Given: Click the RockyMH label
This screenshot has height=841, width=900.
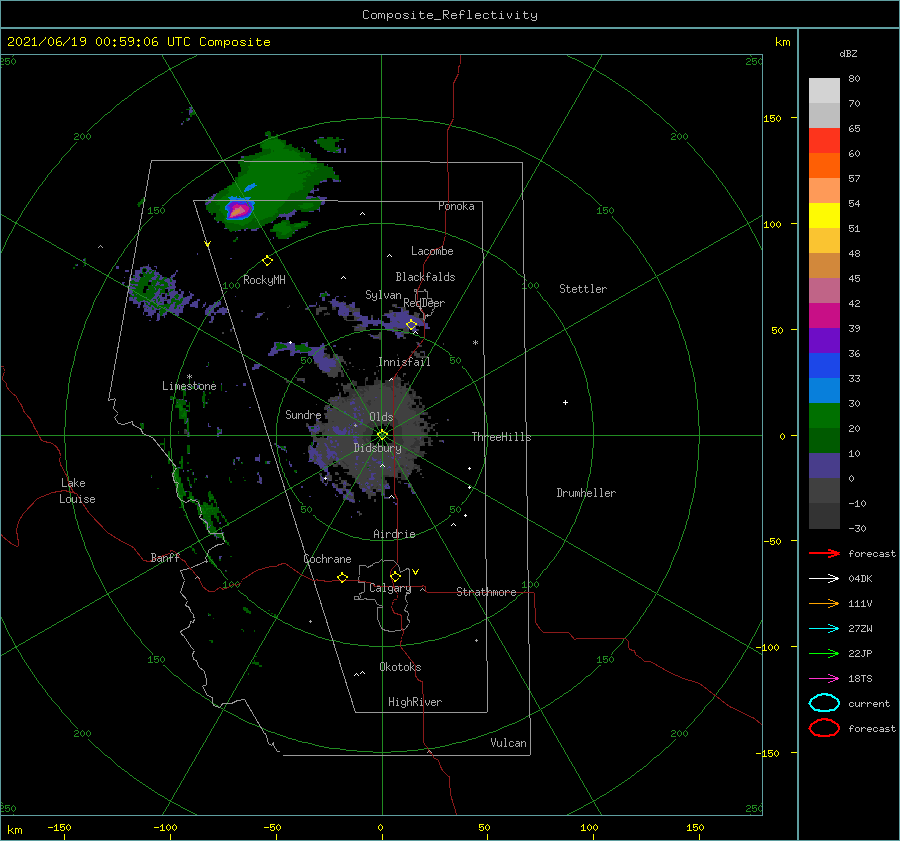Looking at the screenshot, I should coord(264,280).
